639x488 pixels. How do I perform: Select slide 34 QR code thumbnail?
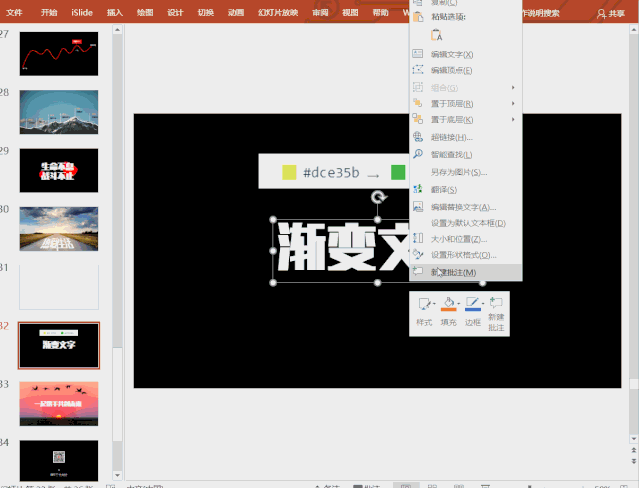[59, 461]
